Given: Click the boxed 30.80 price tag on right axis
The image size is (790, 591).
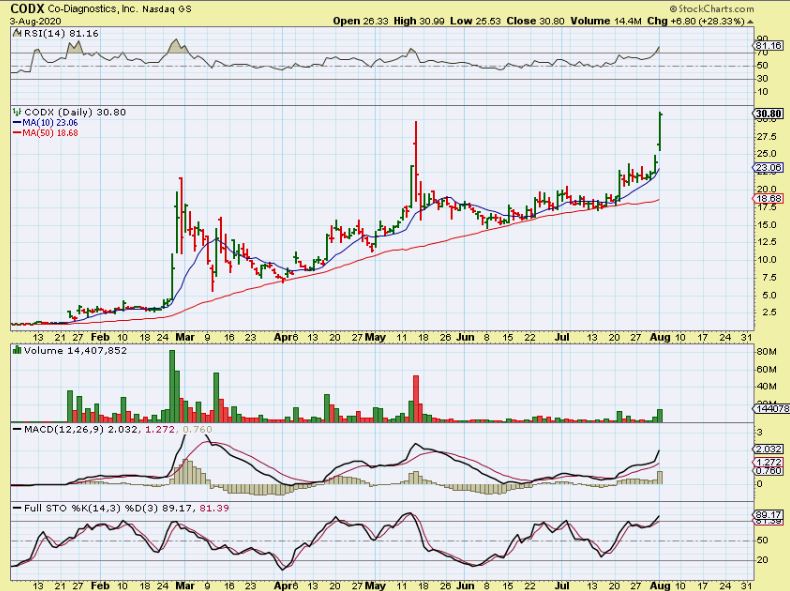Looking at the screenshot, I should click(x=768, y=114).
